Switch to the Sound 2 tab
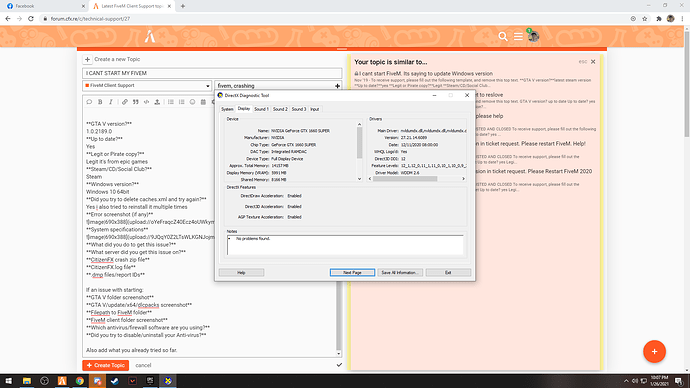The width and height of the screenshot is (690, 388). pyautogui.click(x=280, y=109)
